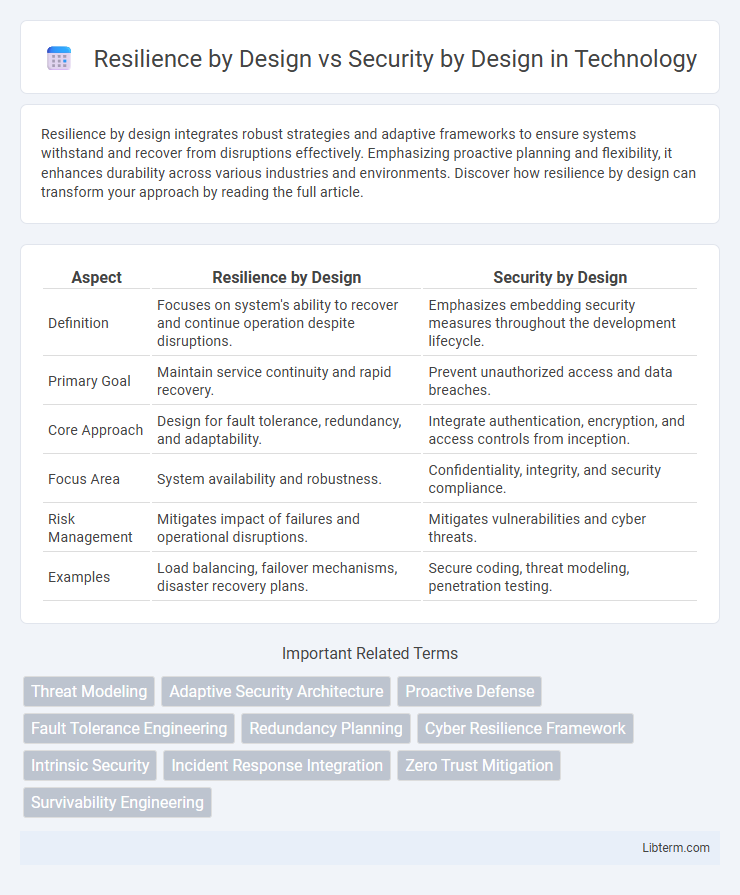The image size is (740, 895).
Task: Click the Survivability Engineering tag
Action: (116, 802)
